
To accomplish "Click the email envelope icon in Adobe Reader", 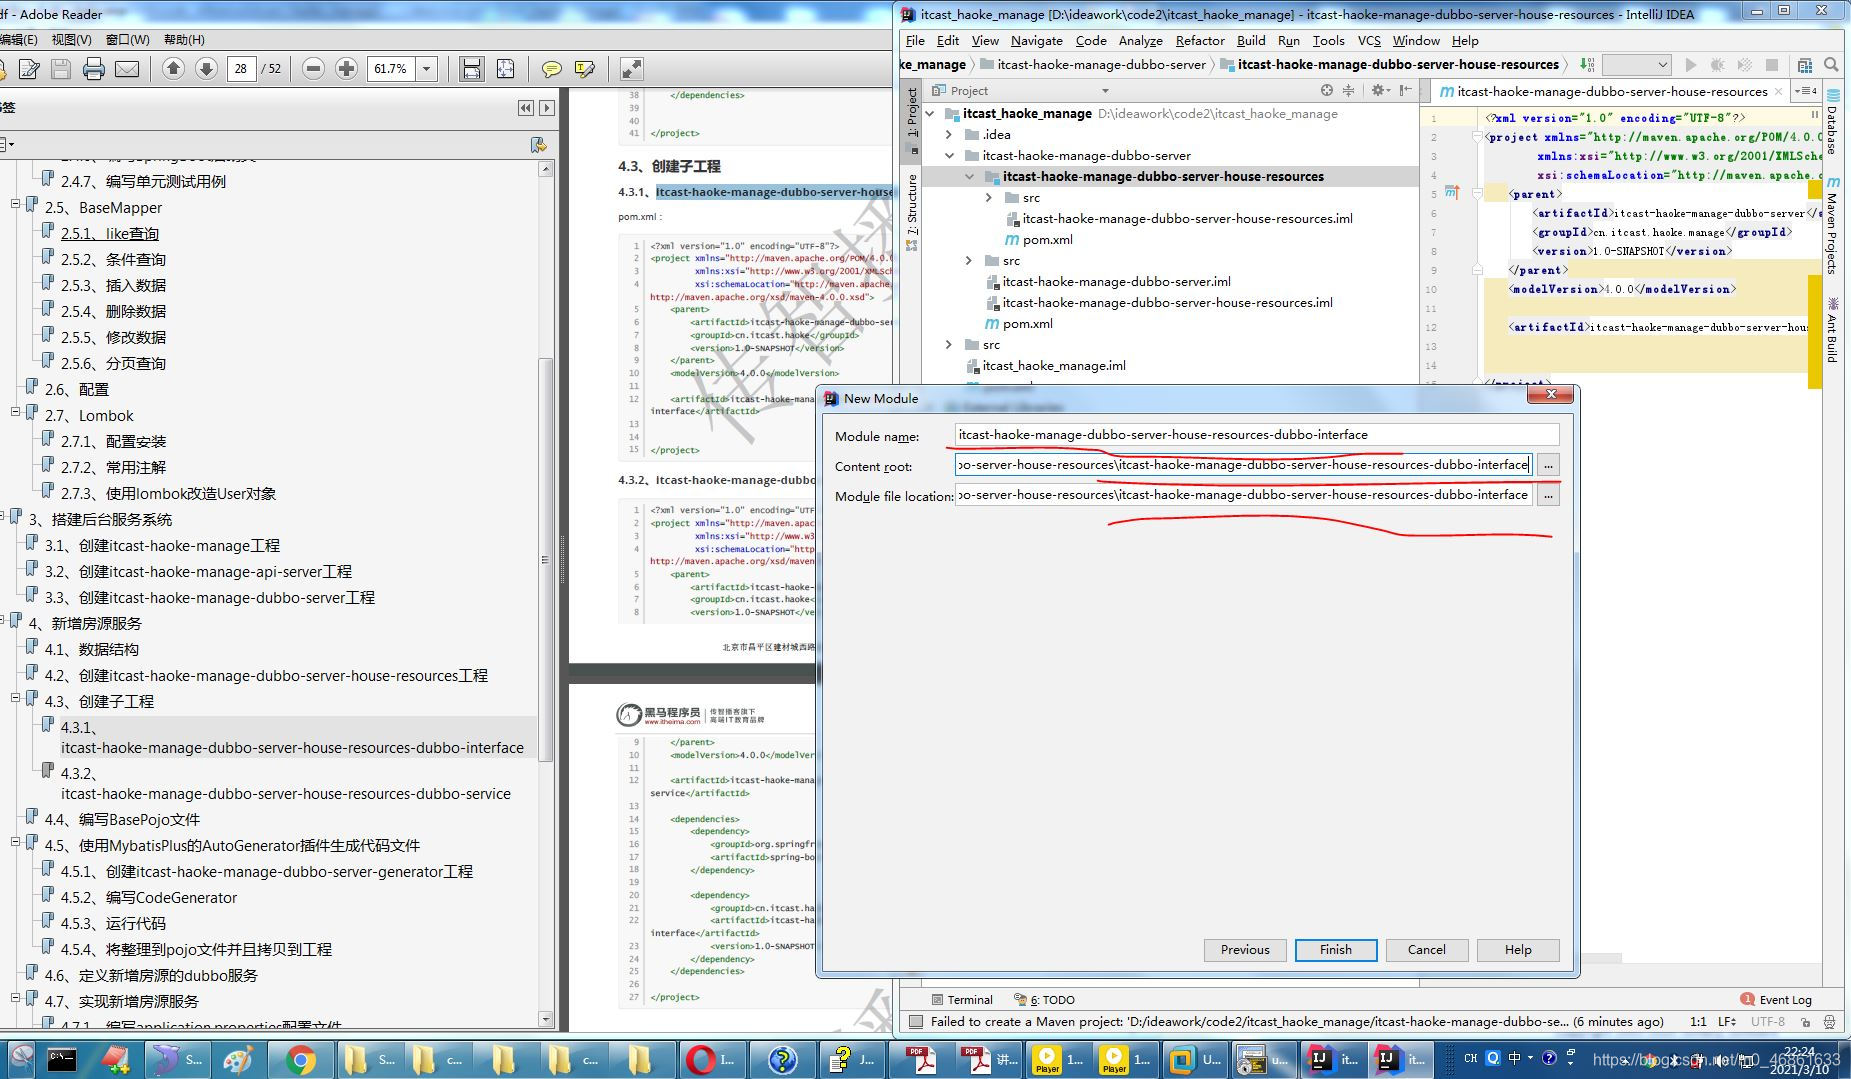I will 127,69.
